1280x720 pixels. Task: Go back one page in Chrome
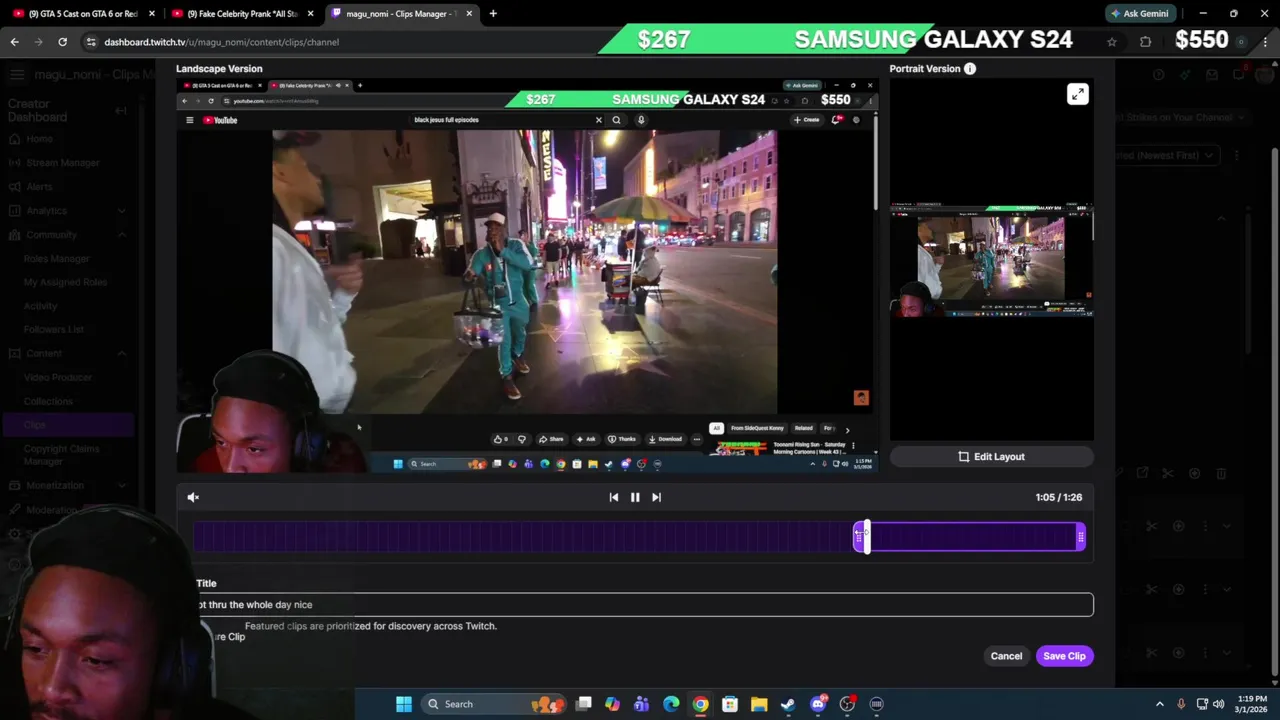[x=14, y=42]
